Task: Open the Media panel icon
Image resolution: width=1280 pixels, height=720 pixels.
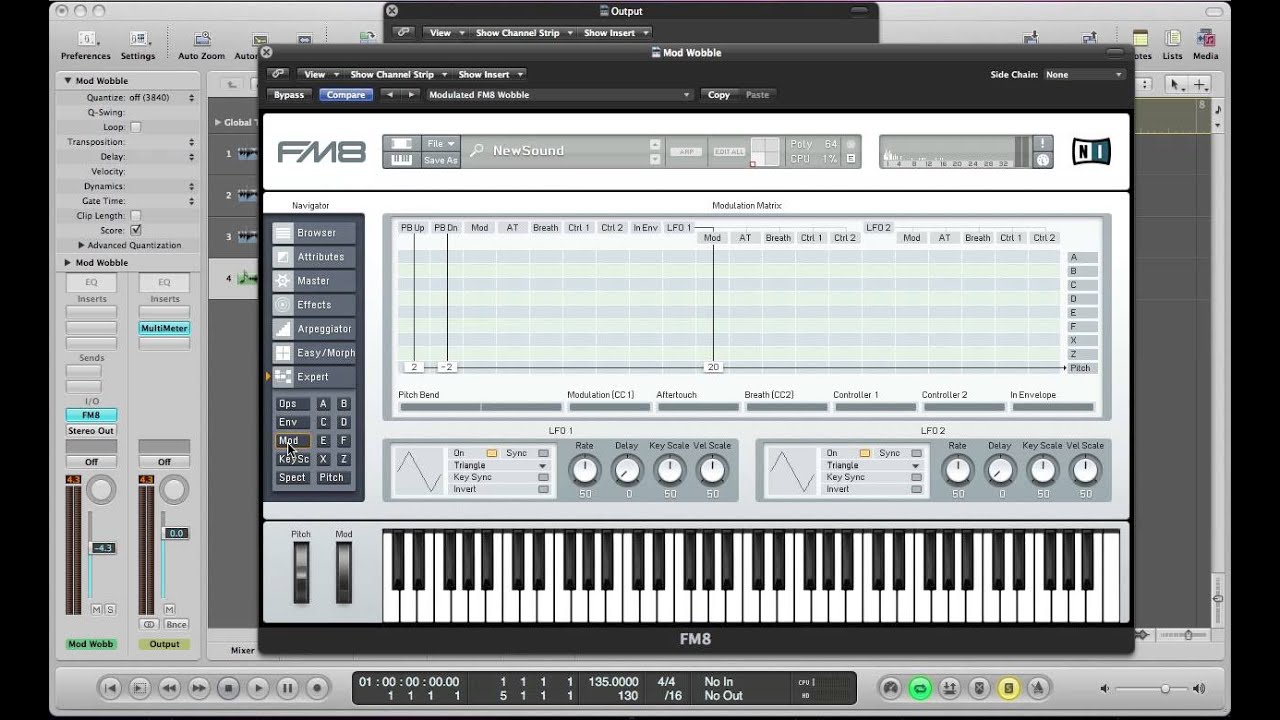Action: coord(1206,44)
